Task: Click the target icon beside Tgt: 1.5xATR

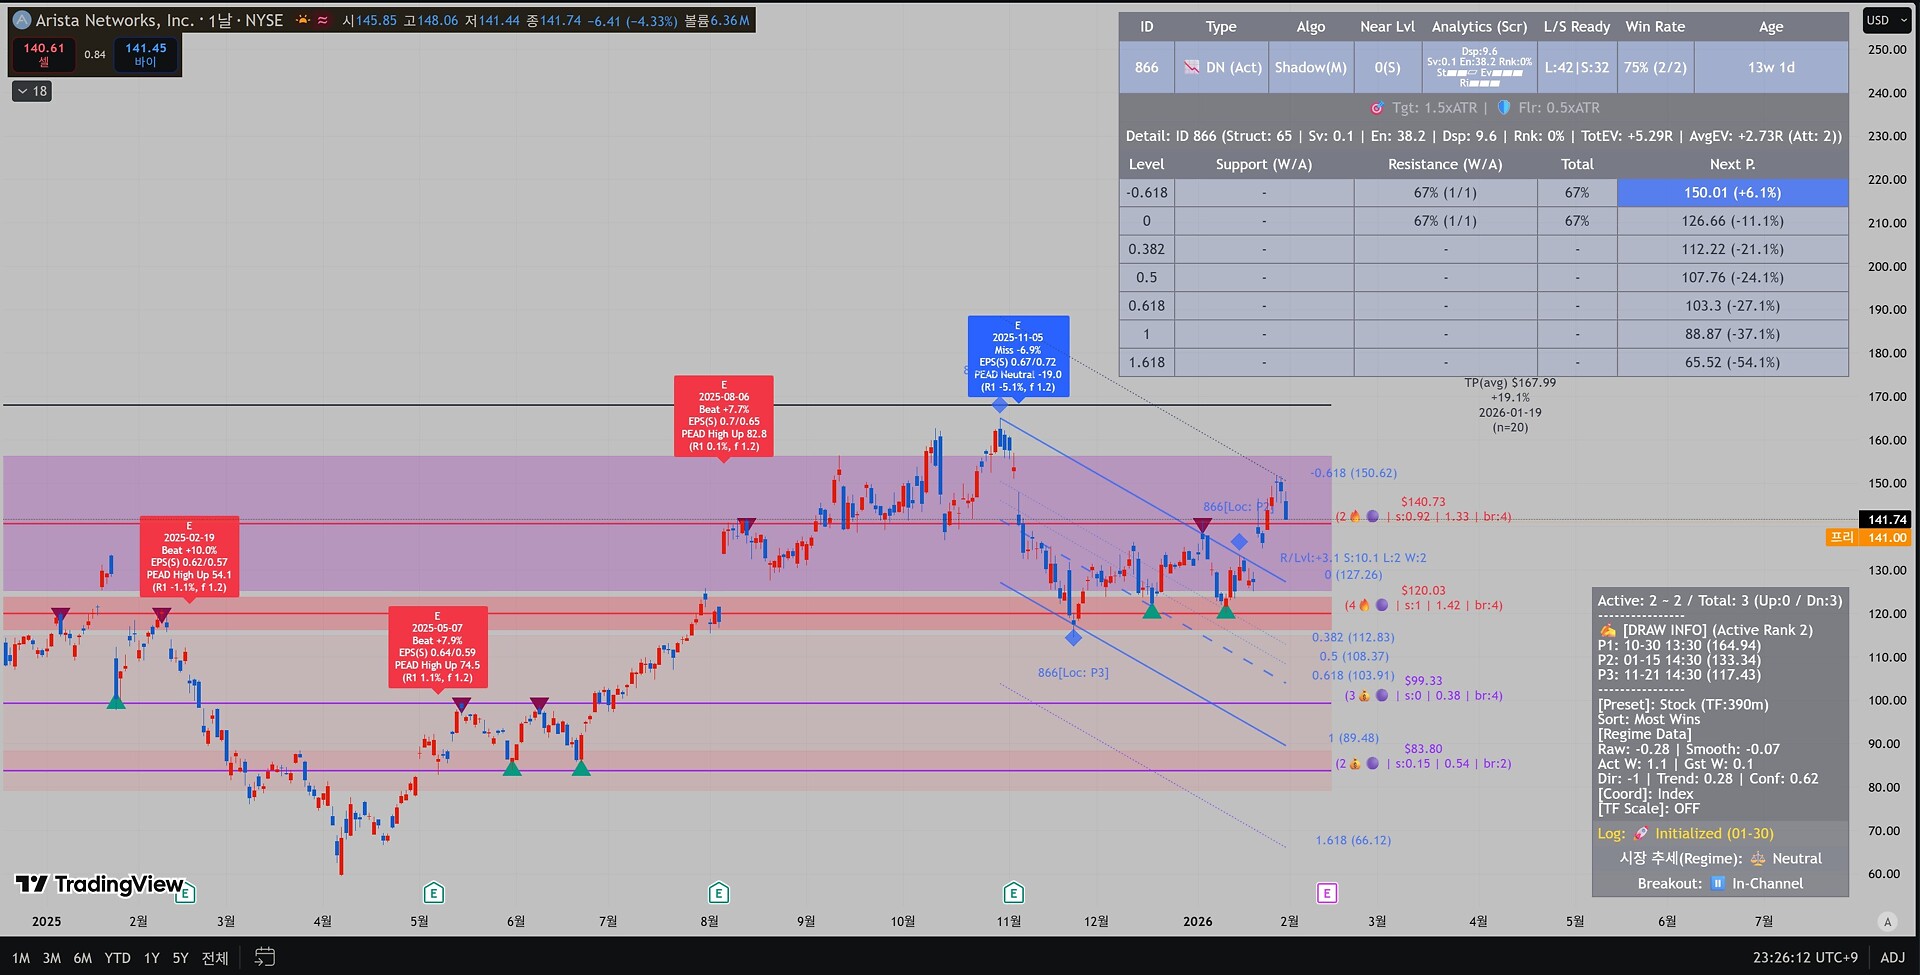Action: point(1377,108)
